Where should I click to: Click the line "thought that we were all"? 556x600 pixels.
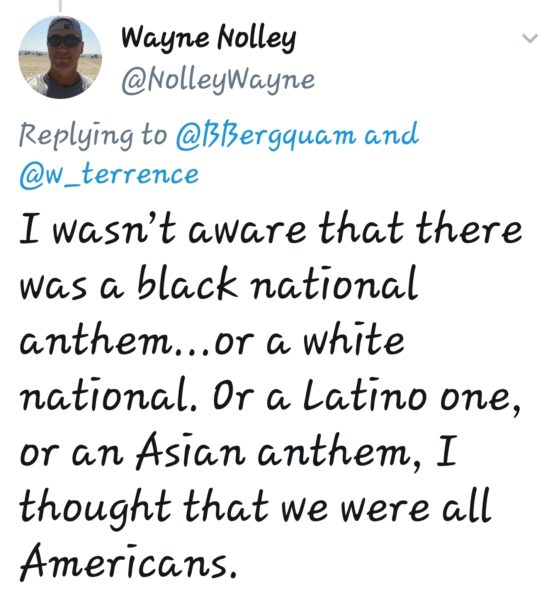point(256,505)
